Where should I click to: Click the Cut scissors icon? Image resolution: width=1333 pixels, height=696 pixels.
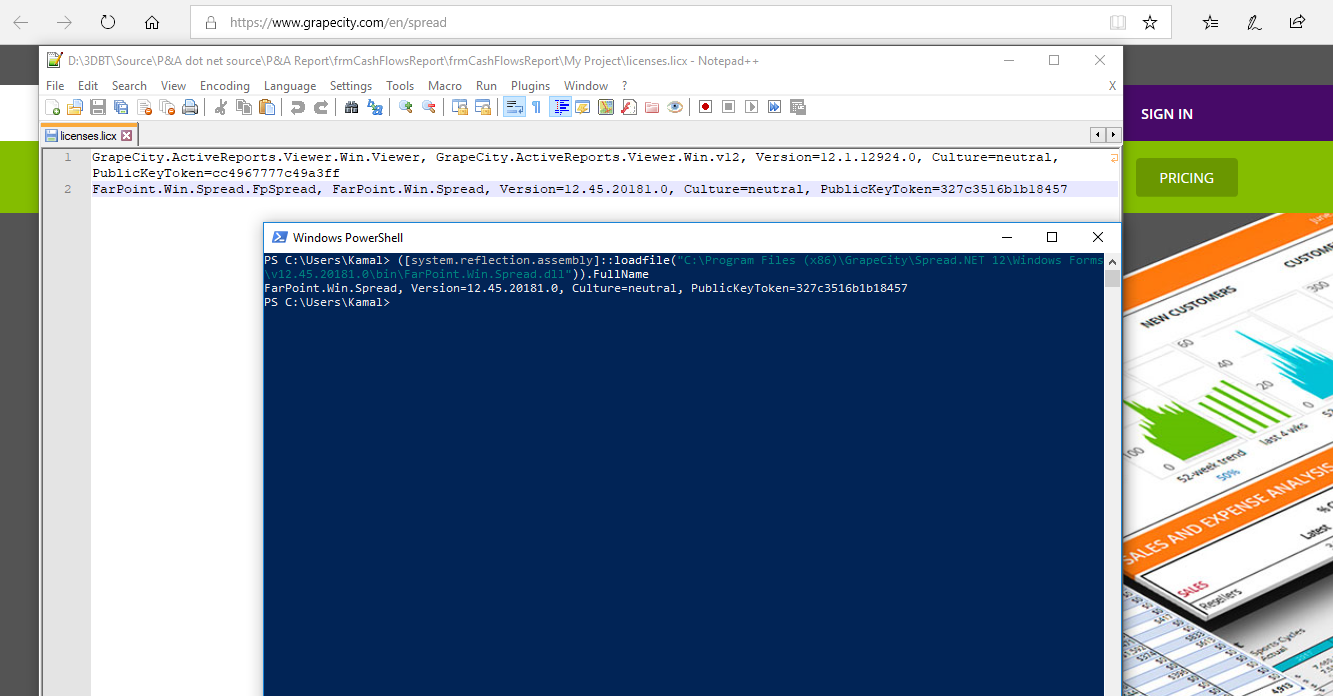click(221, 107)
